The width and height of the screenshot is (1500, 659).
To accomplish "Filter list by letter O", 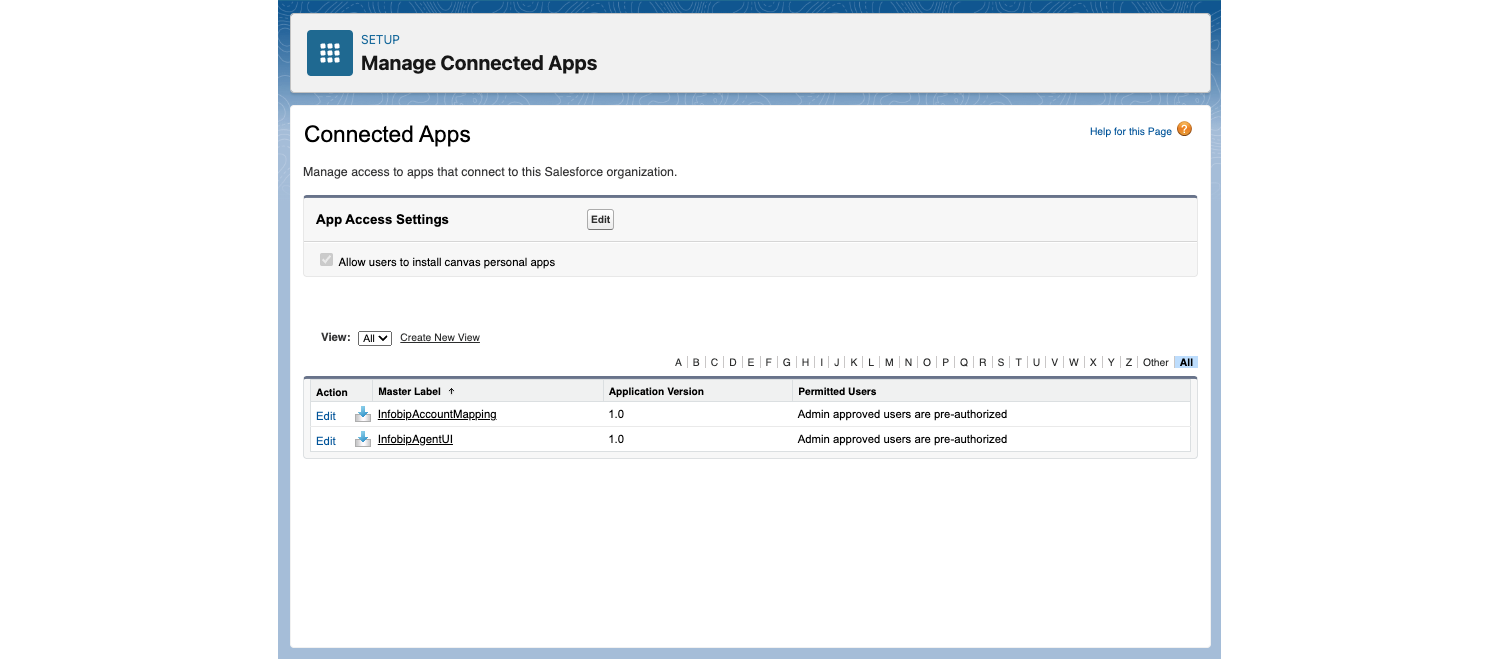I will [927, 363].
